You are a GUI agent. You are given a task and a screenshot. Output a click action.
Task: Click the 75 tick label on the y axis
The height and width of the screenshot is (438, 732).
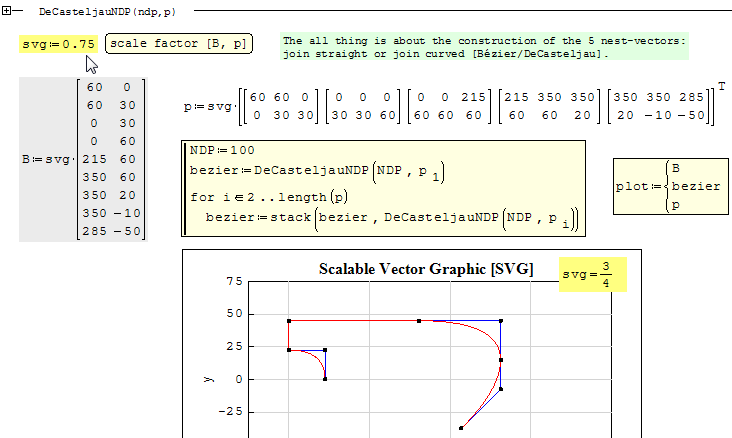[x=234, y=283]
